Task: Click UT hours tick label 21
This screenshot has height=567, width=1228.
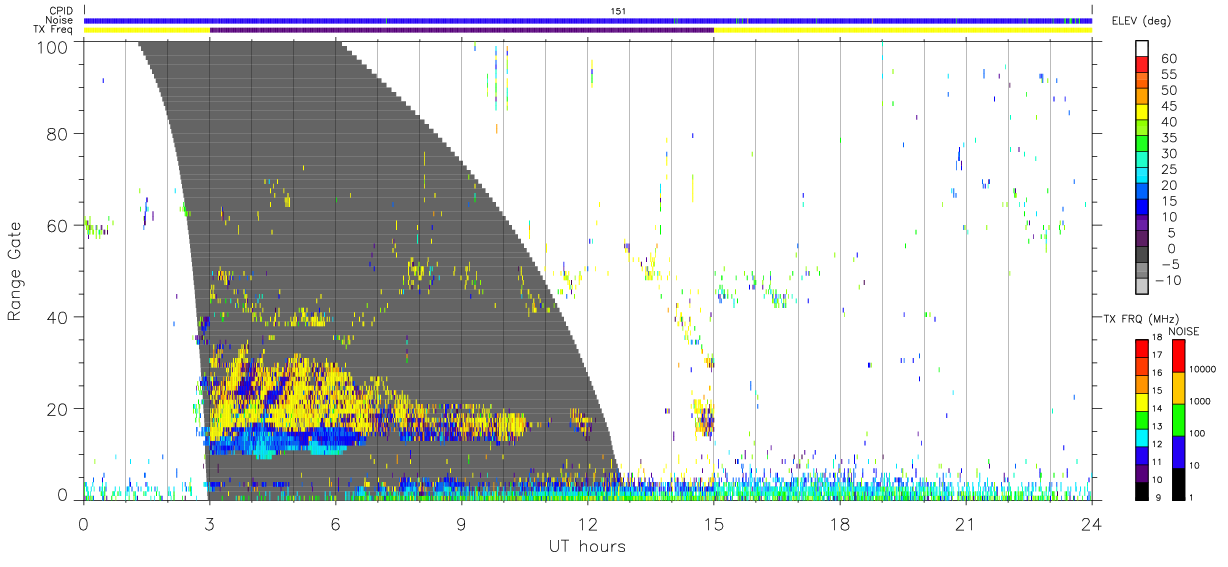Action: click(x=966, y=522)
